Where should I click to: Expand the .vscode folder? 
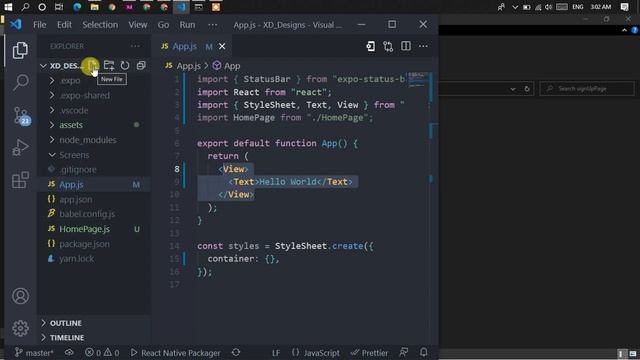(94, 110)
